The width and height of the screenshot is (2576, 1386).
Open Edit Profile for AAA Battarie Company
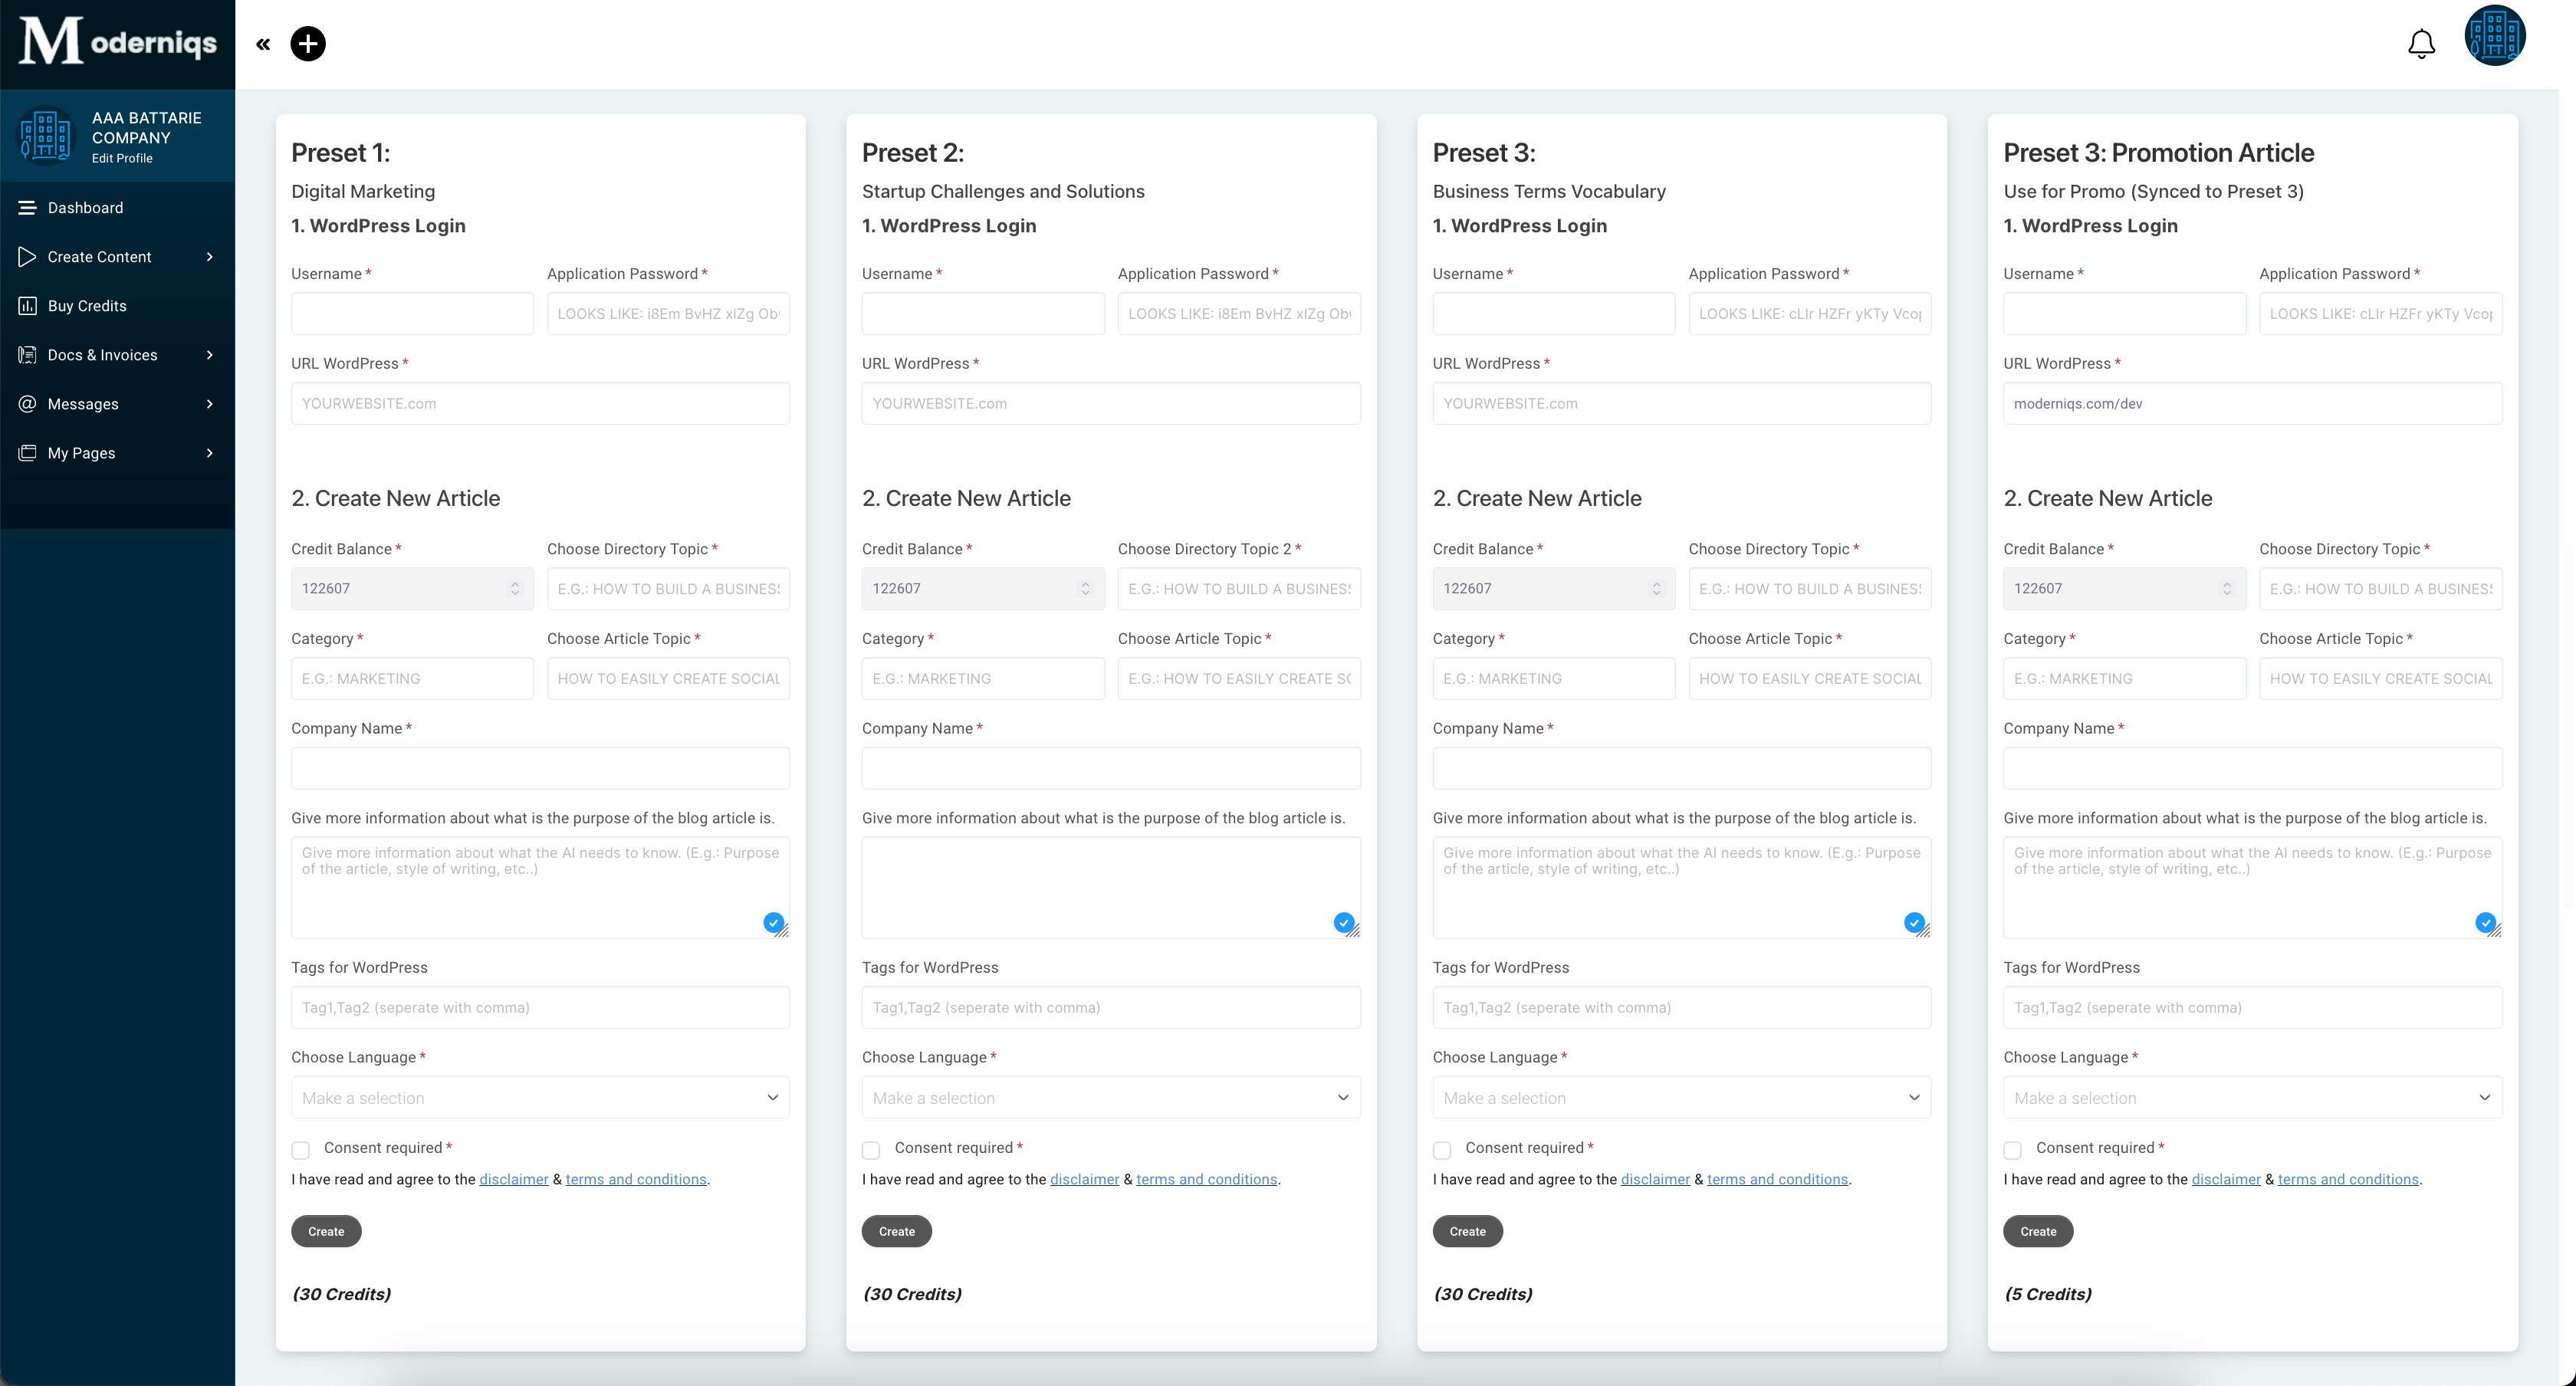pyautogui.click(x=123, y=158)
